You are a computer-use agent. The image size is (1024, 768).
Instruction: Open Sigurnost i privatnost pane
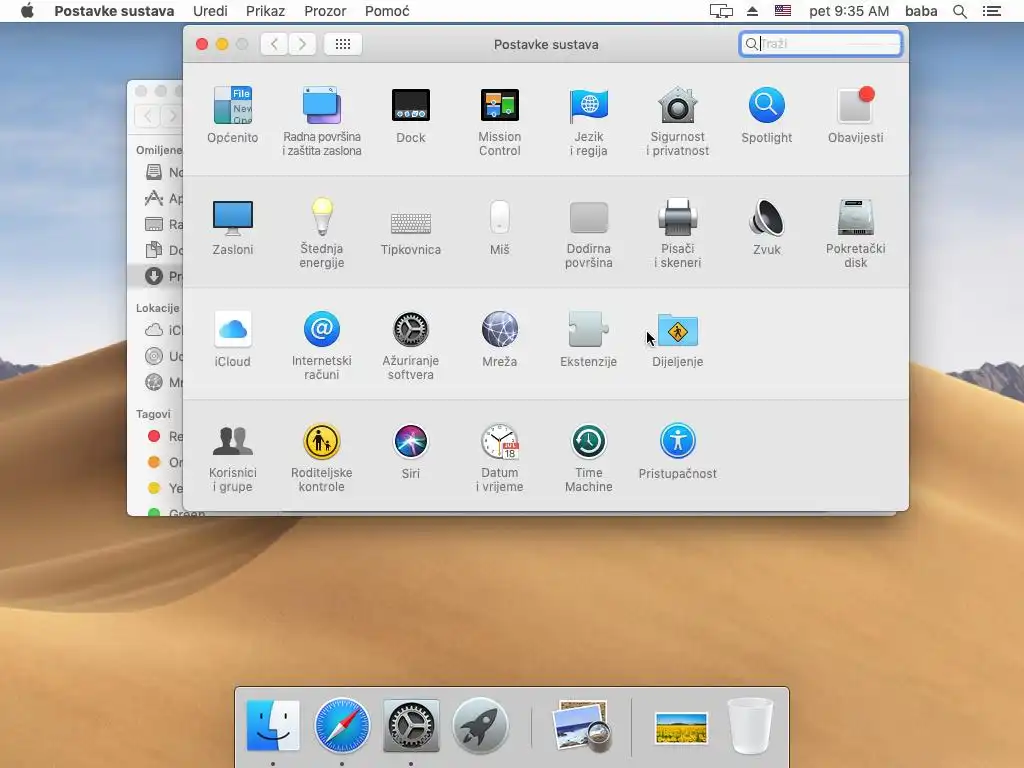(677, 121)
